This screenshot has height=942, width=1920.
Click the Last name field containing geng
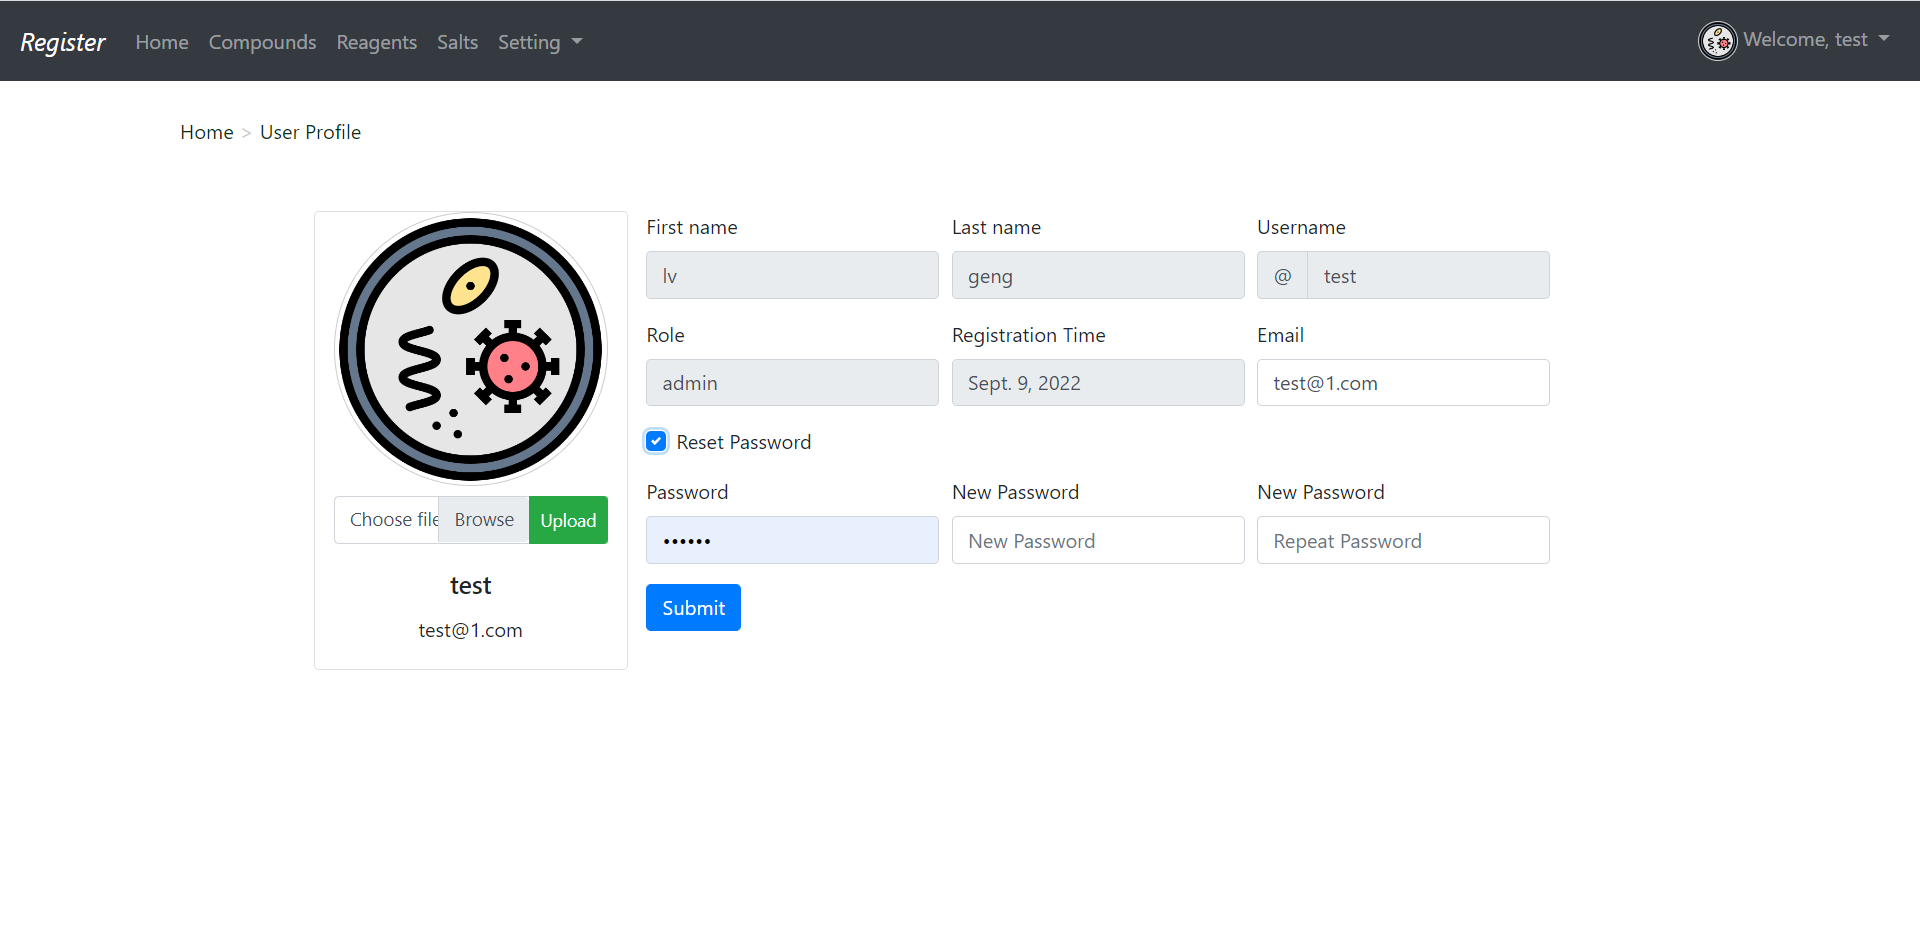click(1098, 275)
